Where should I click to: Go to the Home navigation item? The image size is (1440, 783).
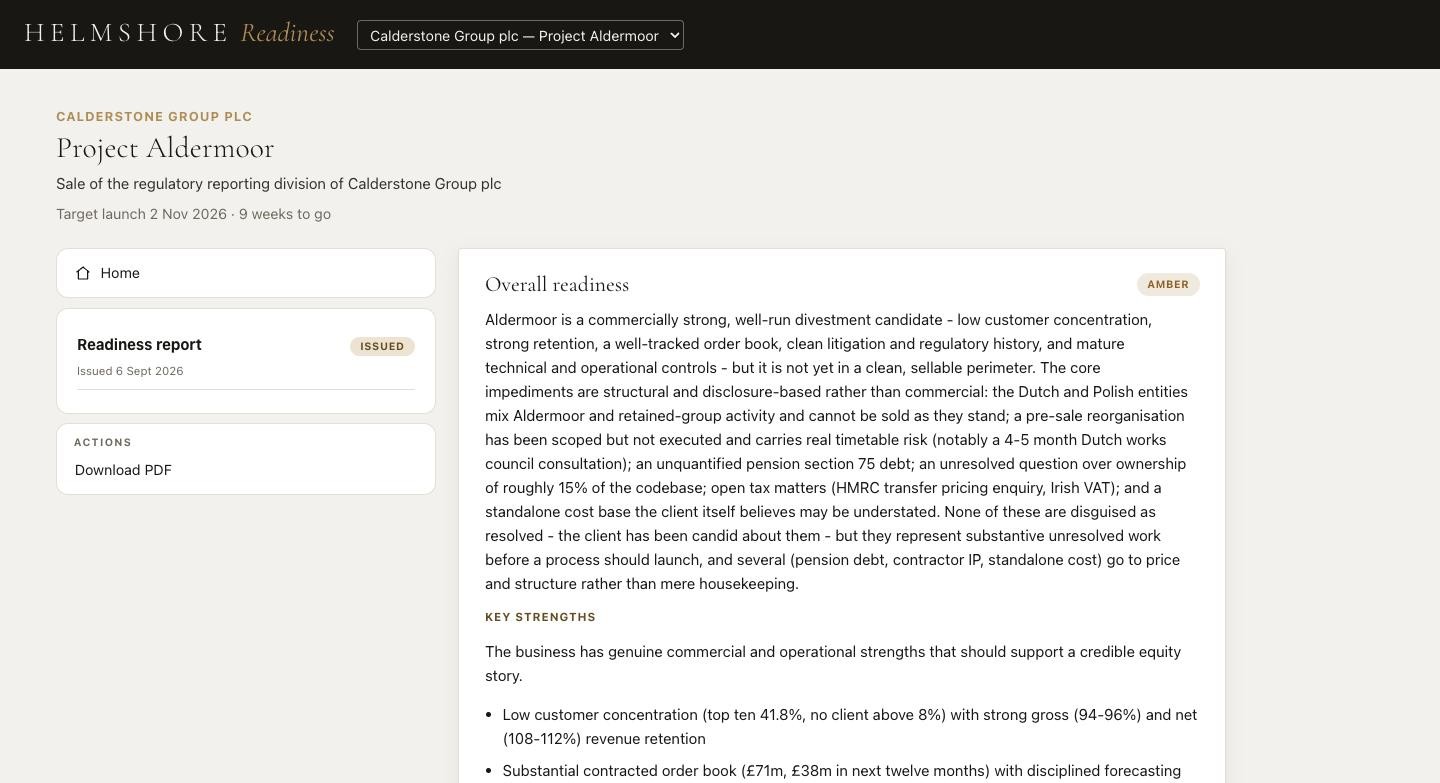point(246,273)
